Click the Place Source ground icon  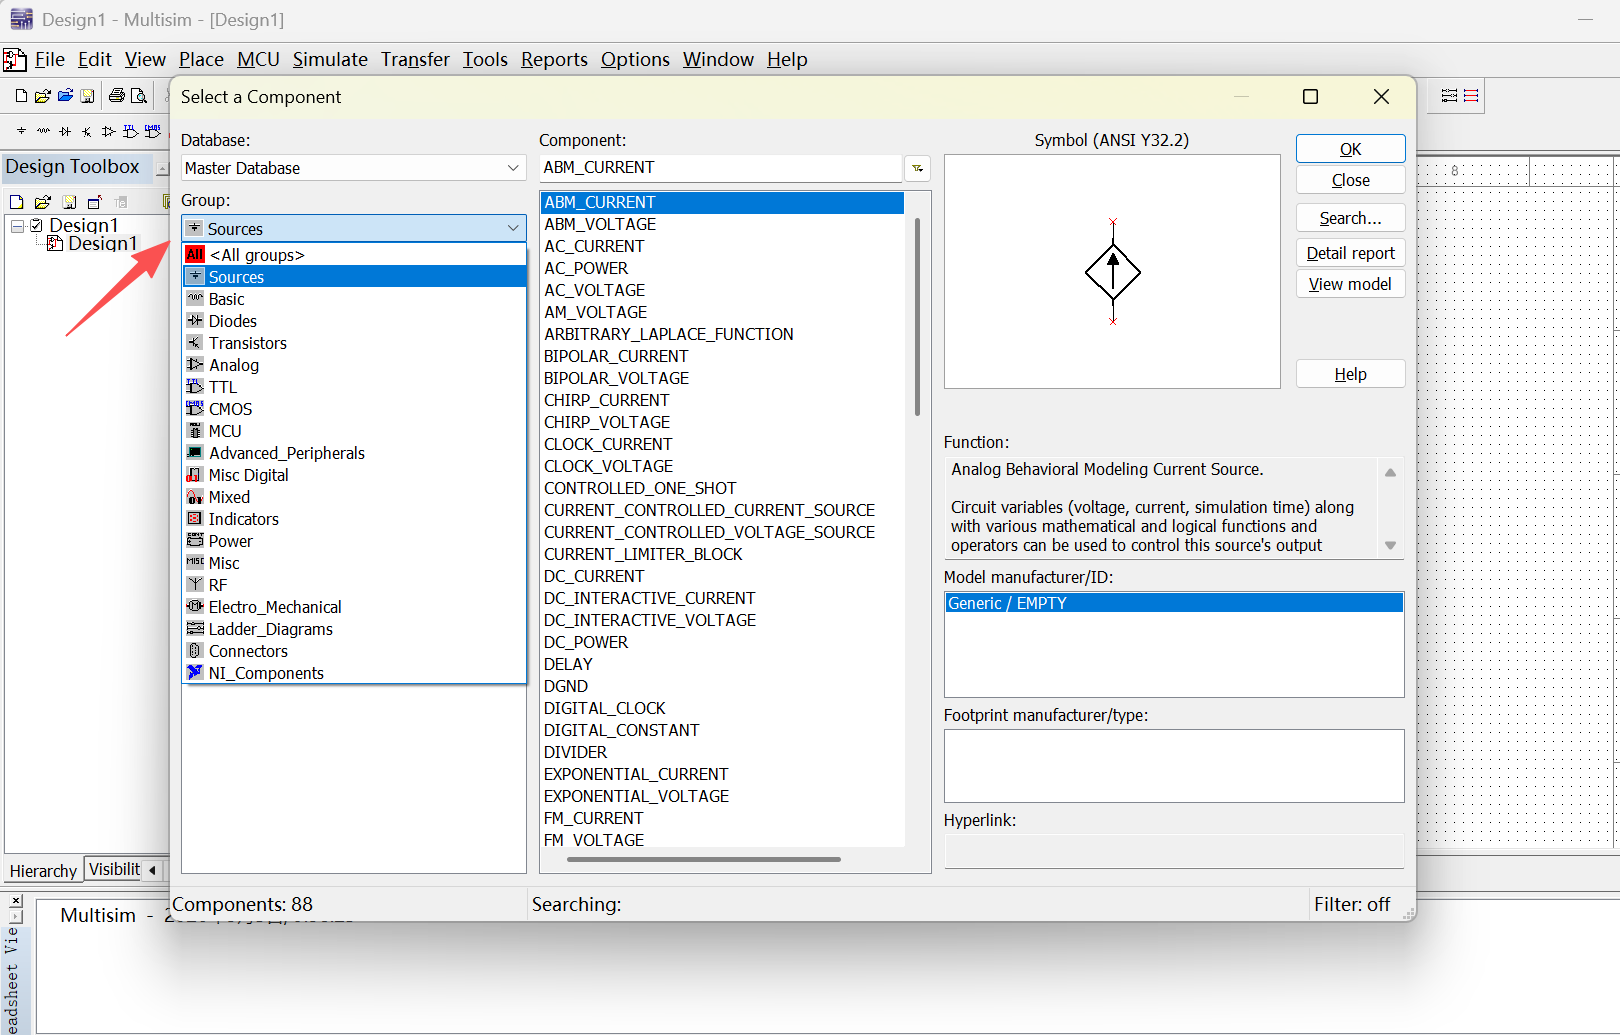tap(21, 131)
